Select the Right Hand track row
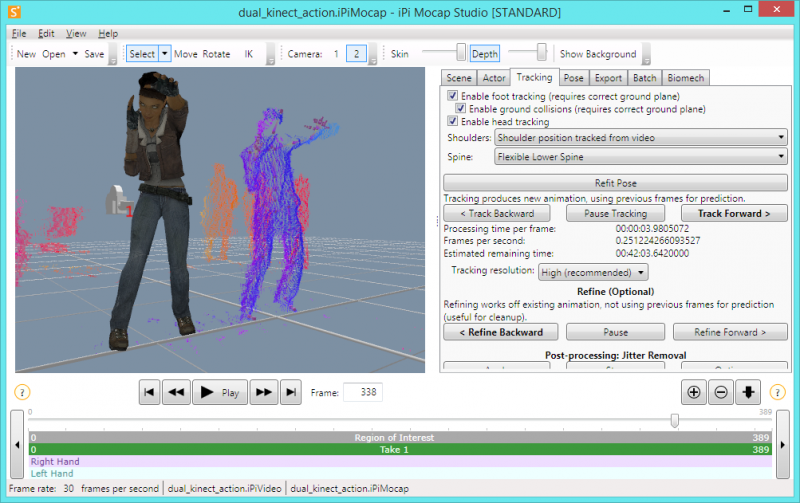 tap(400, 461)
